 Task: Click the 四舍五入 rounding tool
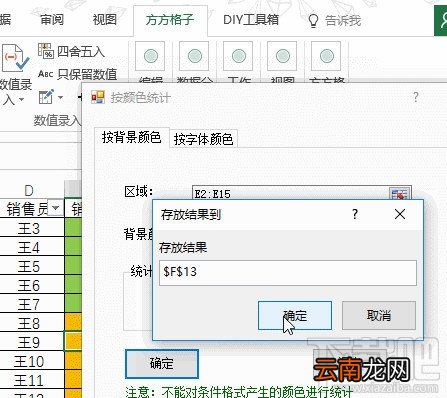tap(71, 51)
